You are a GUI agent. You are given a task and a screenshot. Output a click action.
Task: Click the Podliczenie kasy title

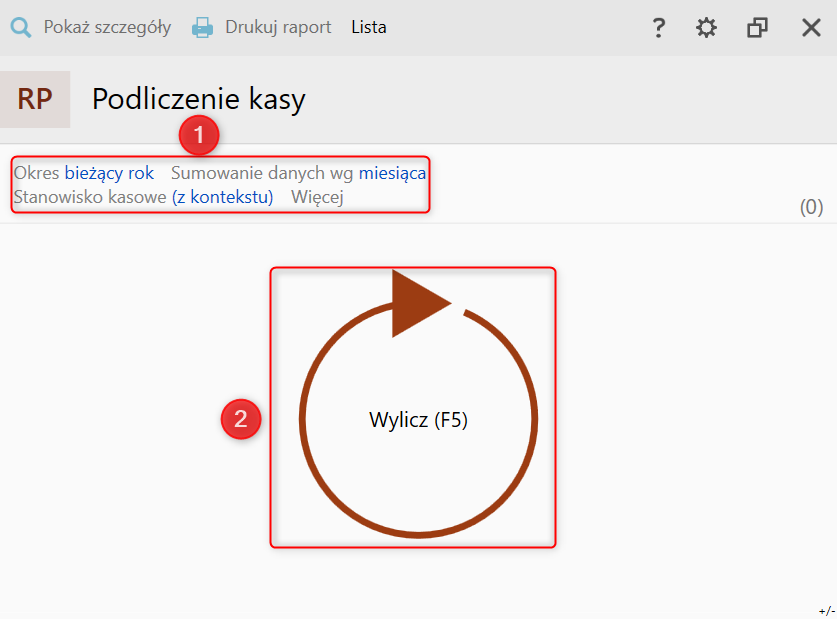199,99
